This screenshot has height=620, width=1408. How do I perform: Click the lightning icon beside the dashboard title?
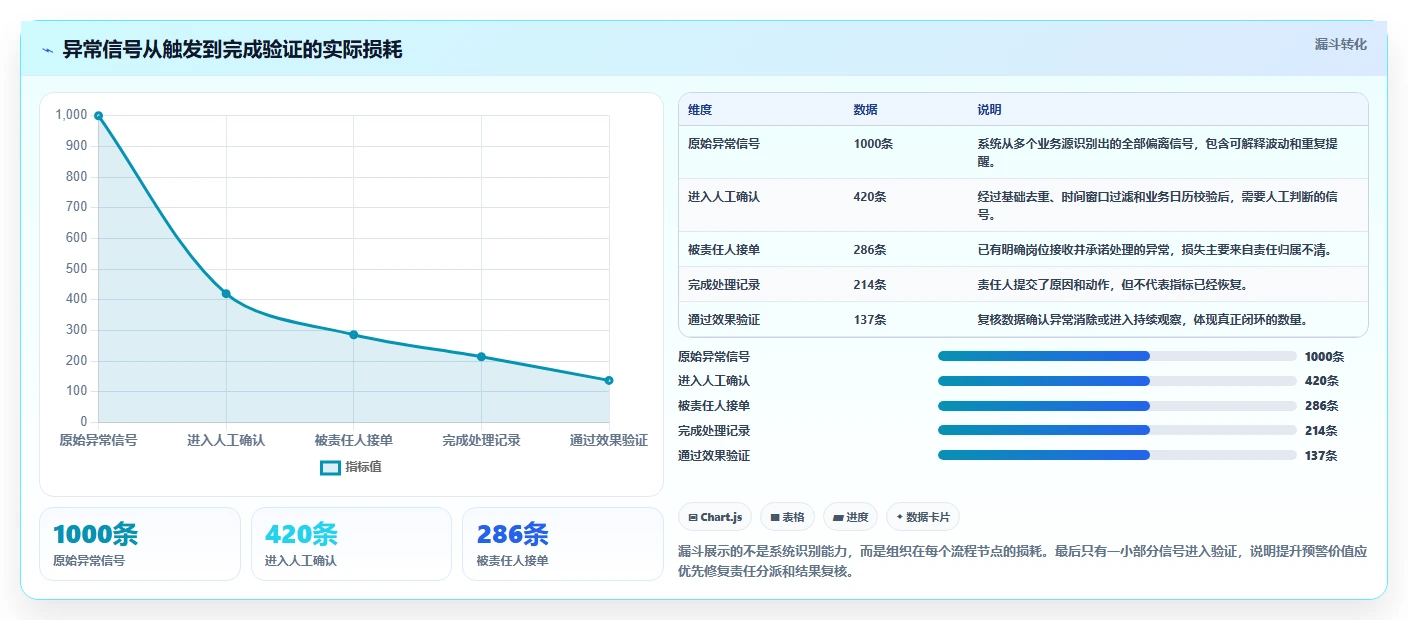point(48,50)
